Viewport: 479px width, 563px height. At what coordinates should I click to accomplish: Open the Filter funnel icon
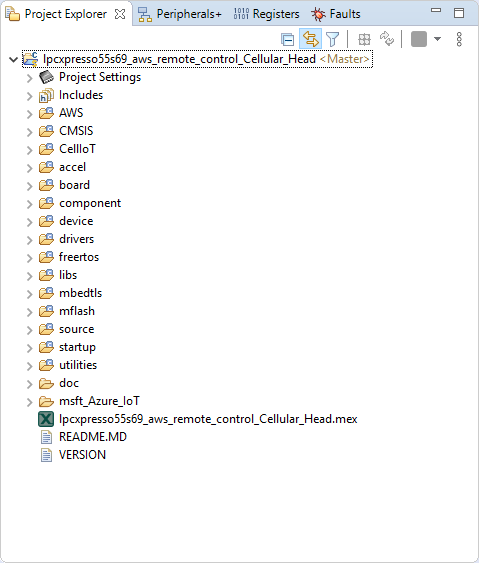332,39
